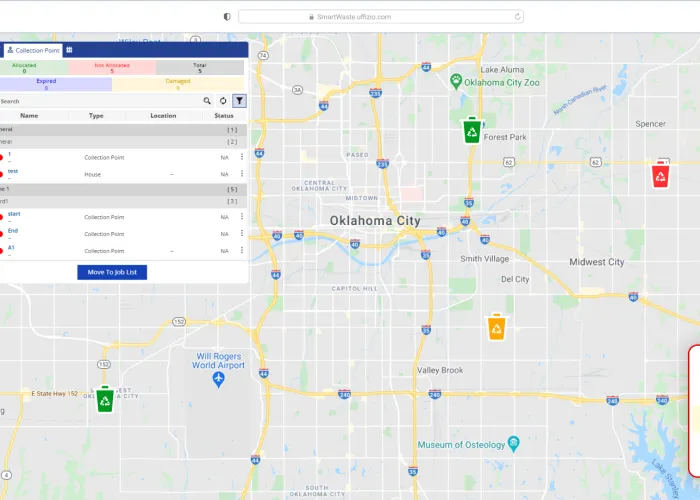Filter by the Expired status tile
Image resolution: width=700 pixels, height=500 pixels.
[46, 84]
